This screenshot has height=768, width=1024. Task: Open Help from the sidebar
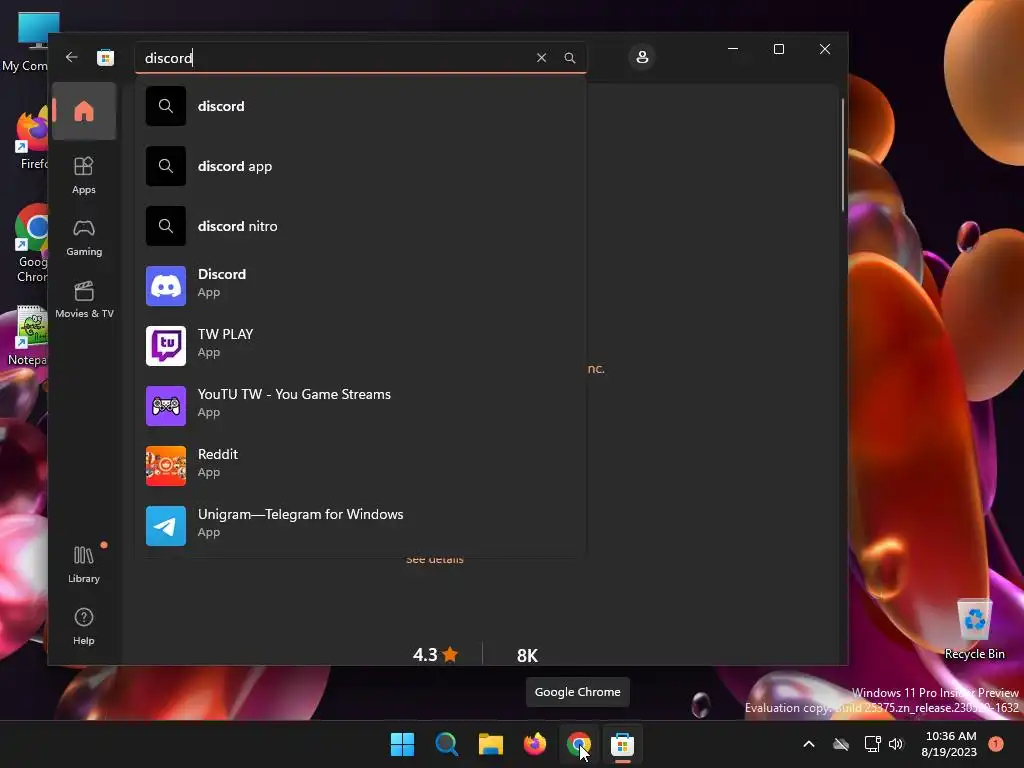click(x=84, y=626)
